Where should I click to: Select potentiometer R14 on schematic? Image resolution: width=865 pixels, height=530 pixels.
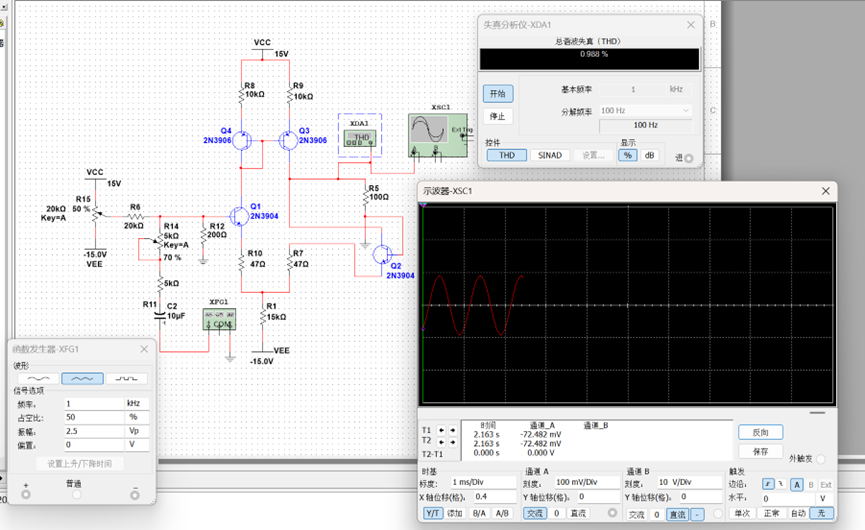159,241
